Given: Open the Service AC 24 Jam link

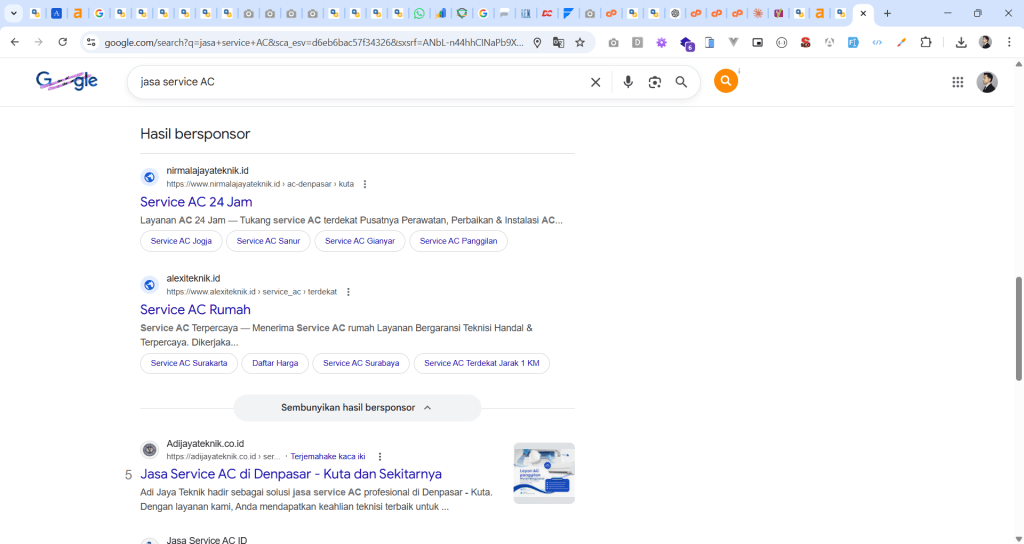Looking at the screenshot, I should coord(196,202).
